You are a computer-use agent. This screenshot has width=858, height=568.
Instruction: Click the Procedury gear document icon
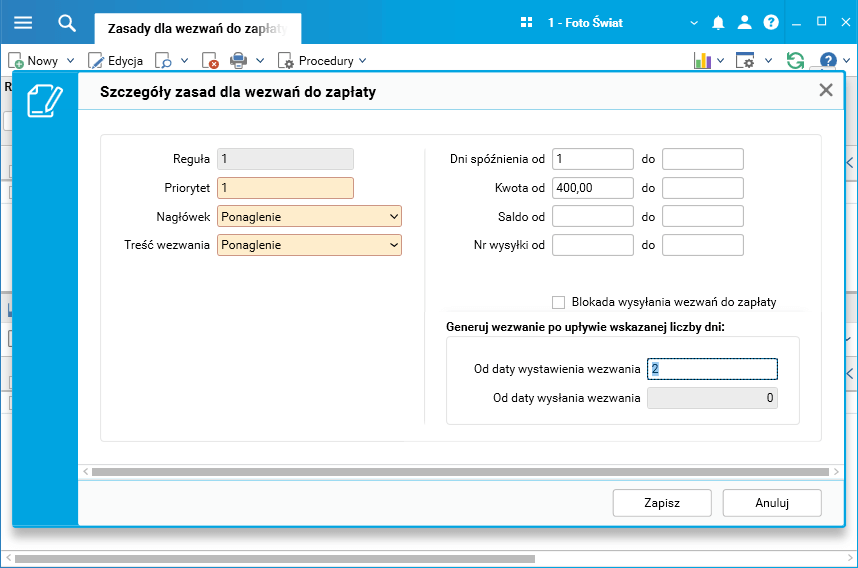tap(286, 61)
